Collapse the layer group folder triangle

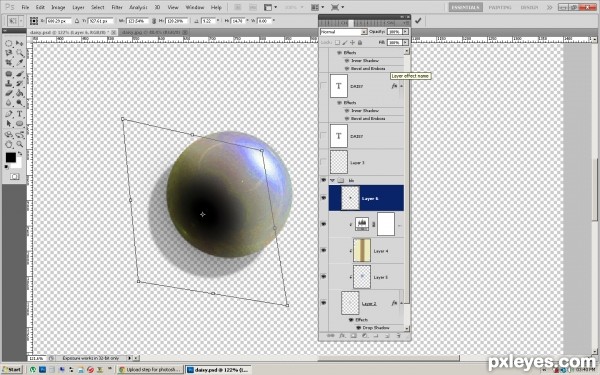(x=333, y=180)
